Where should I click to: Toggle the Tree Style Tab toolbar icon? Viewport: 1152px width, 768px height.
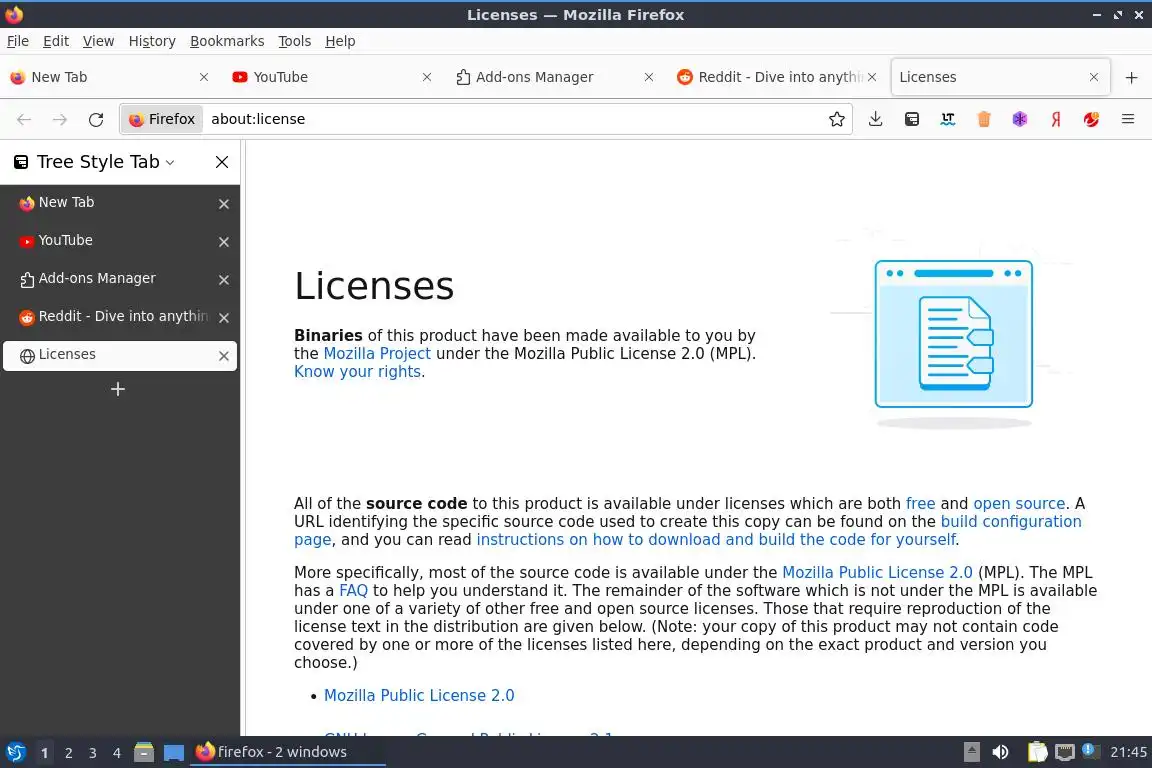(912, 119)
